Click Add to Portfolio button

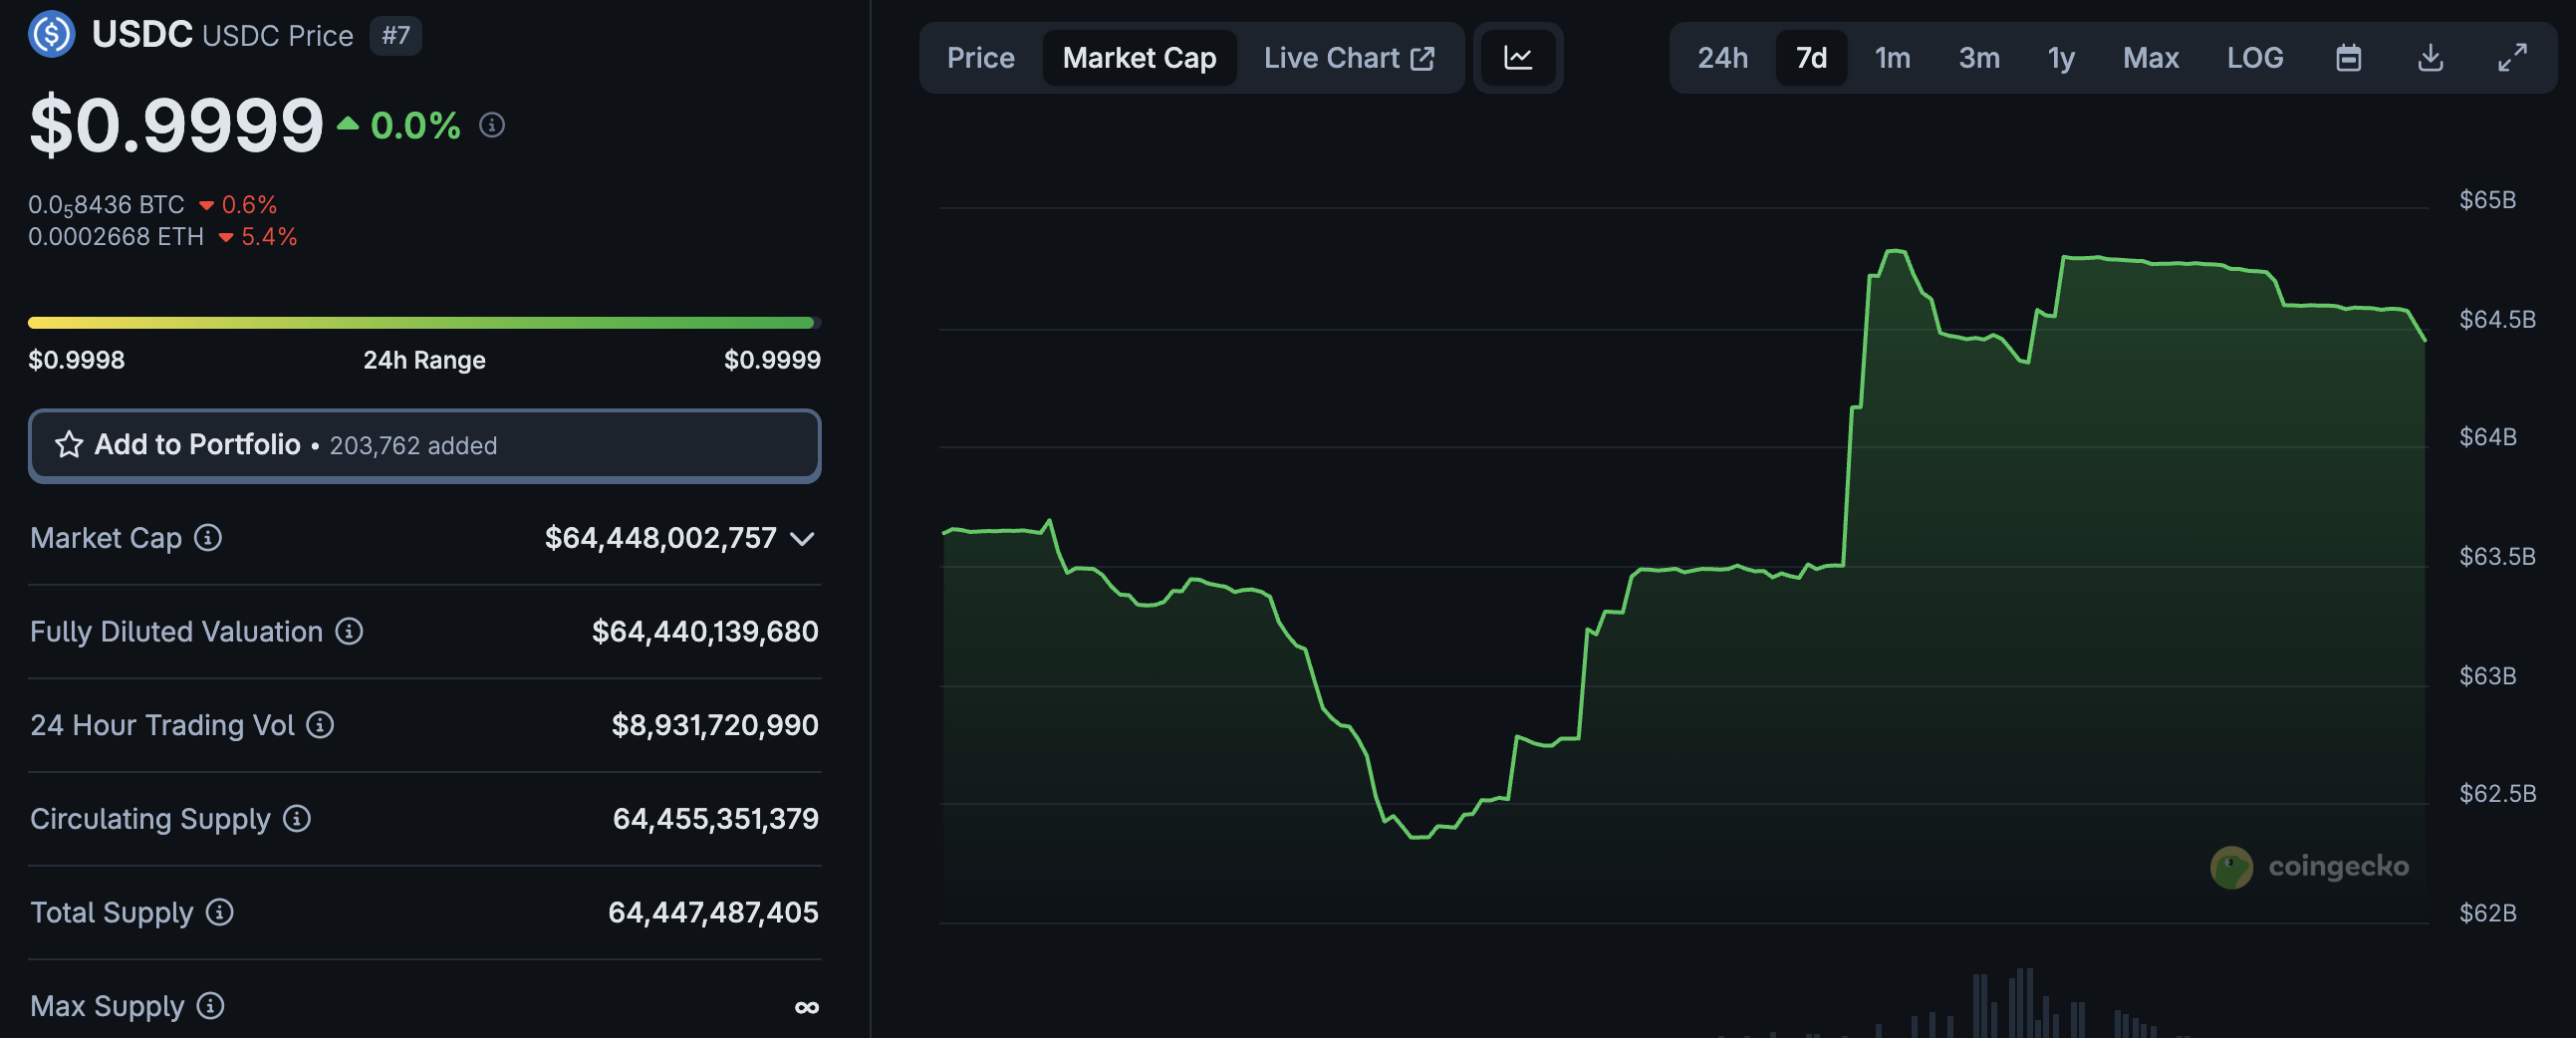click(x=424, y=445)
